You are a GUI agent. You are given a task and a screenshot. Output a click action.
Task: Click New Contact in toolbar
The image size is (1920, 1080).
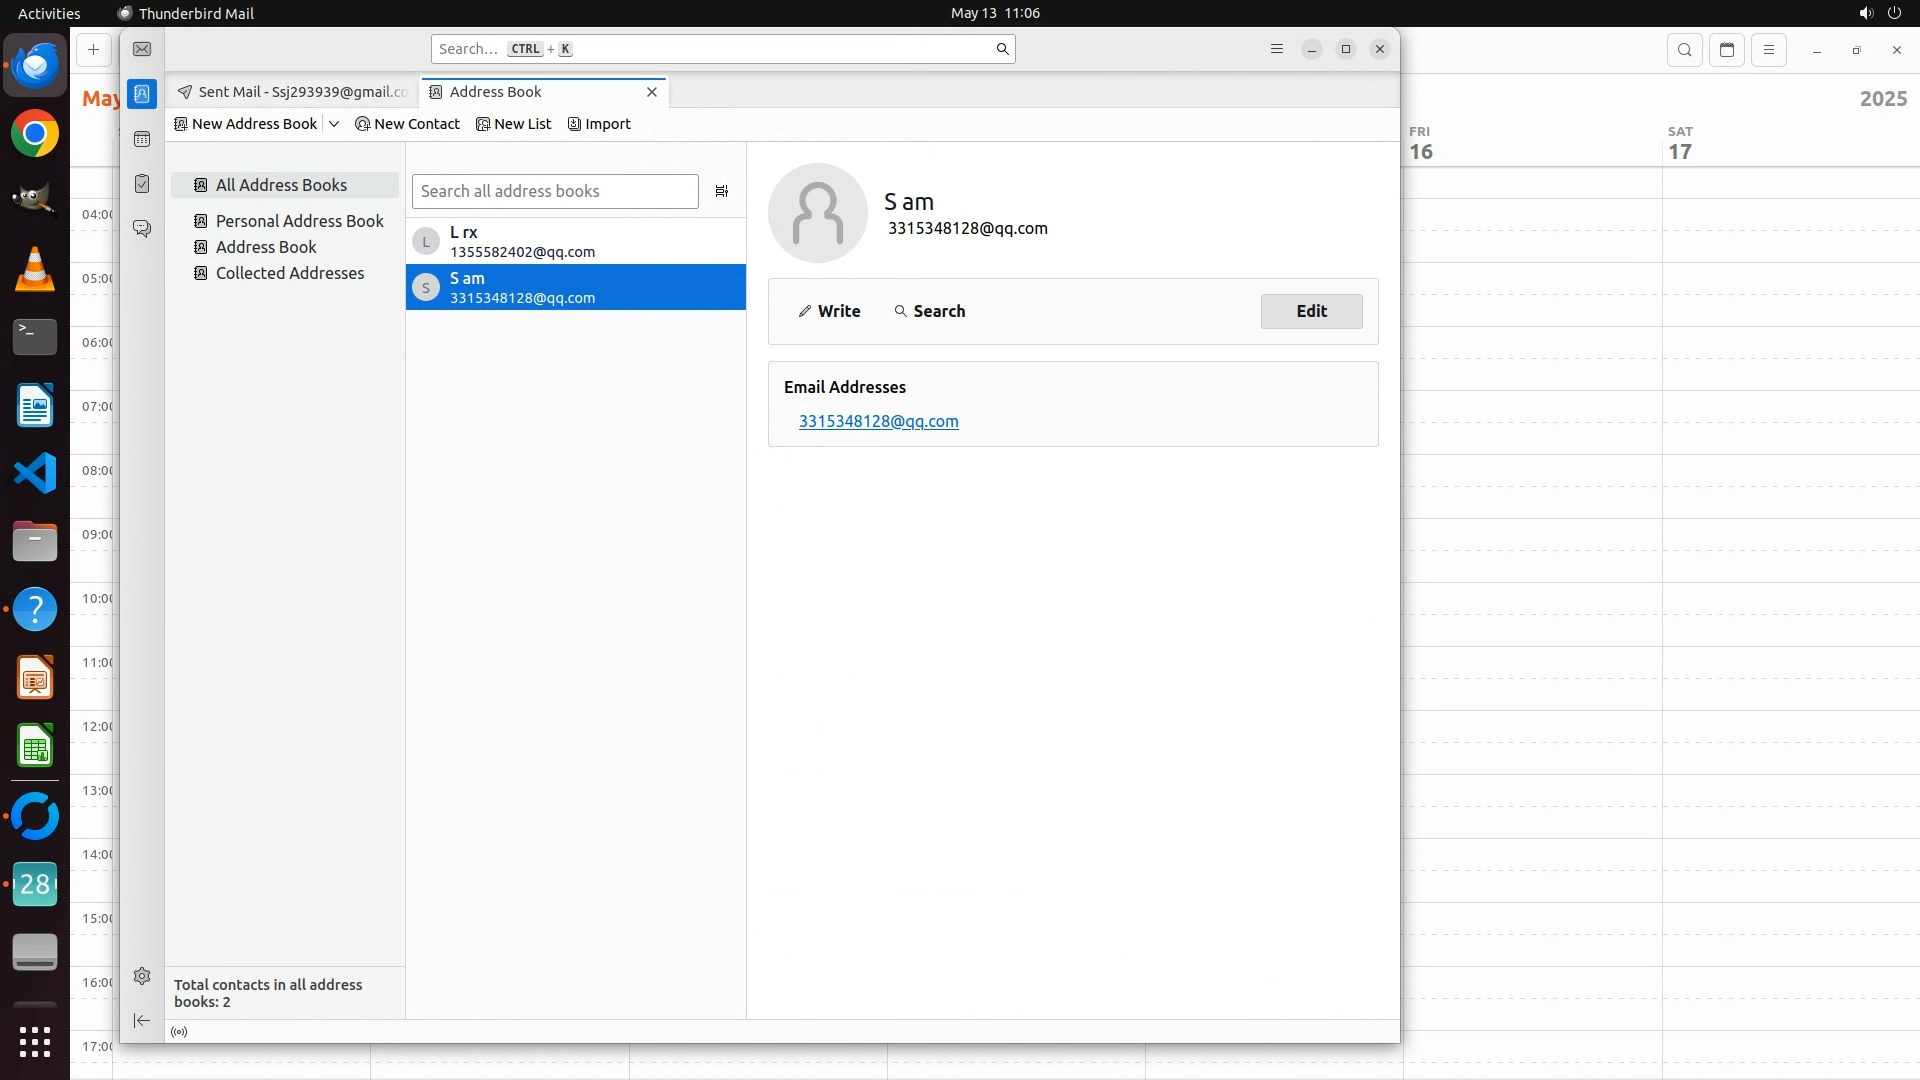tap(407, 124)
